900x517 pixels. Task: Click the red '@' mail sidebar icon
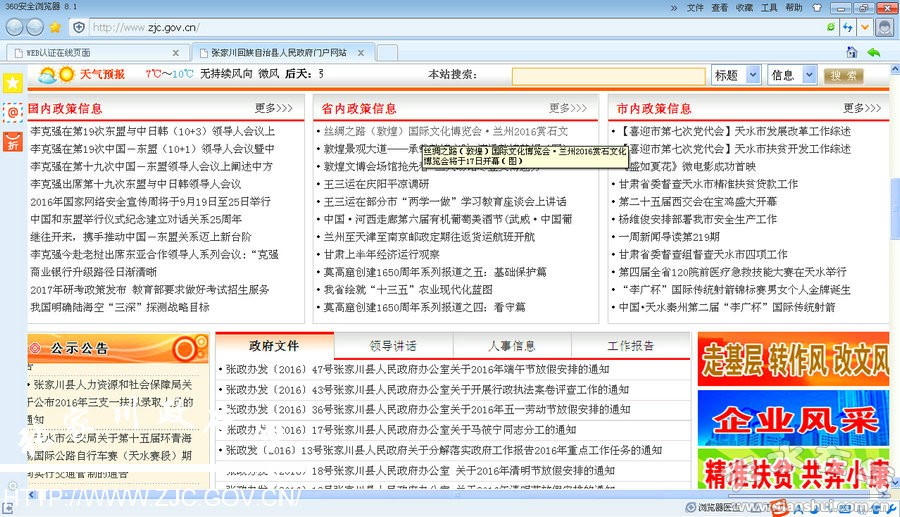pos(12,113)
